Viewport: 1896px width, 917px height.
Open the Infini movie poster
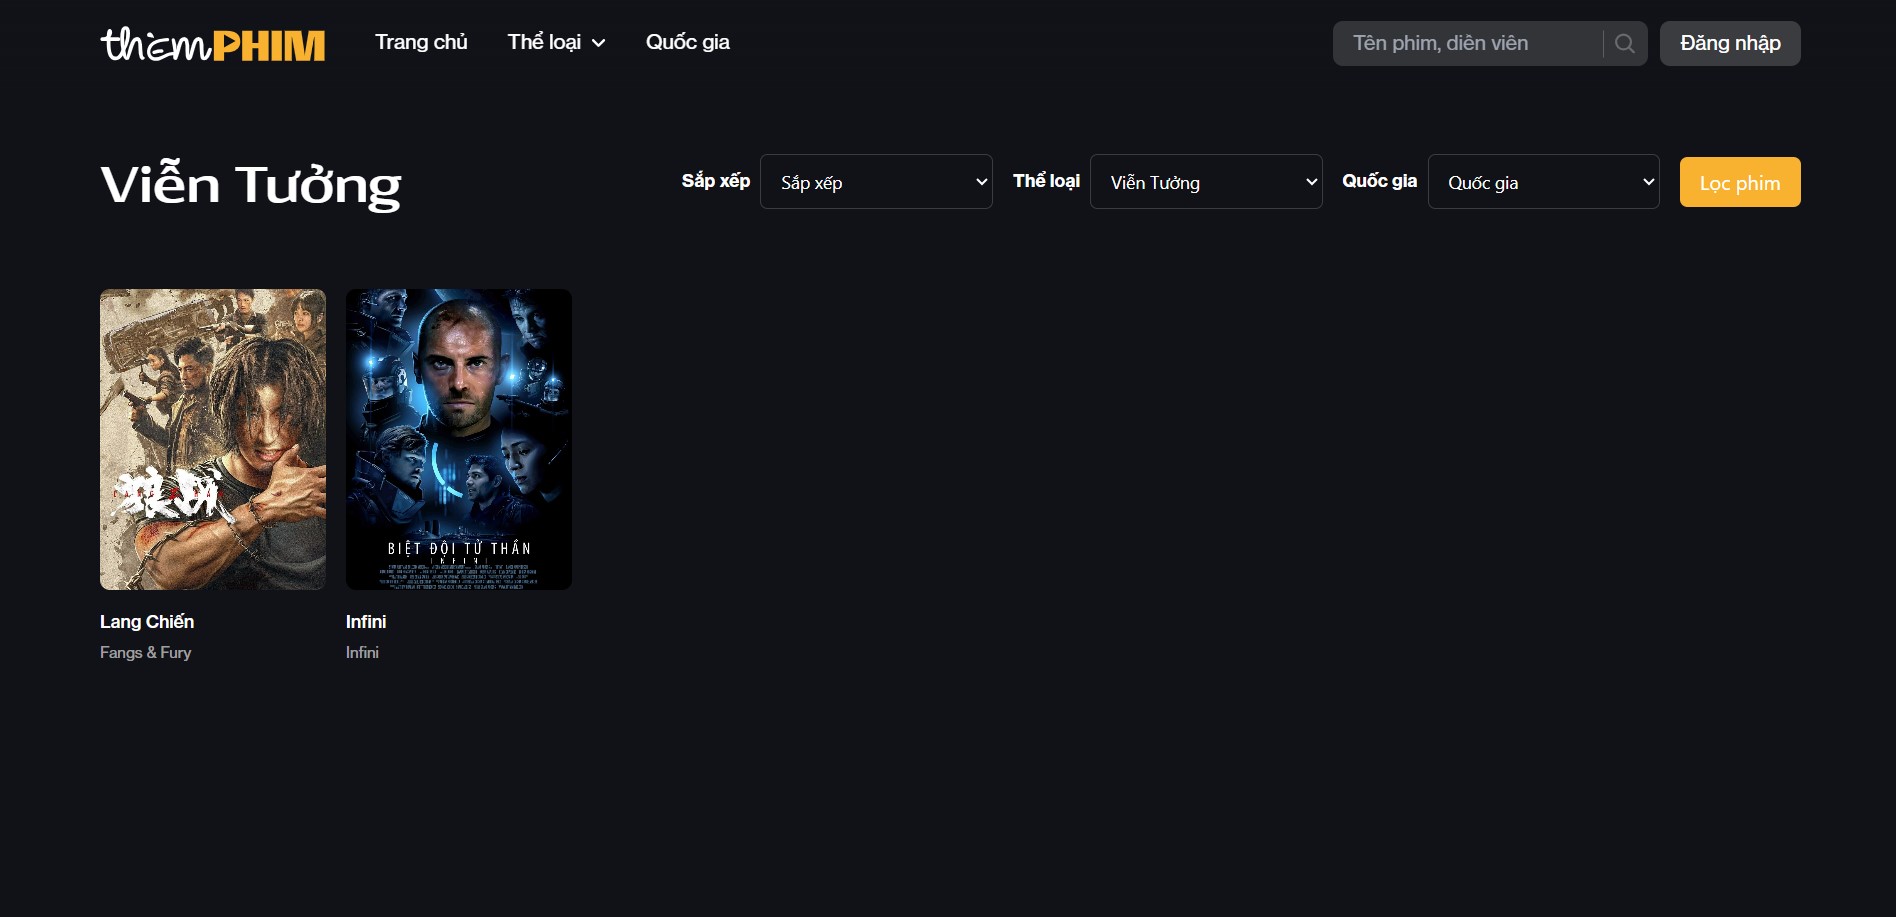pyautogui.click(x=459, y=439)
